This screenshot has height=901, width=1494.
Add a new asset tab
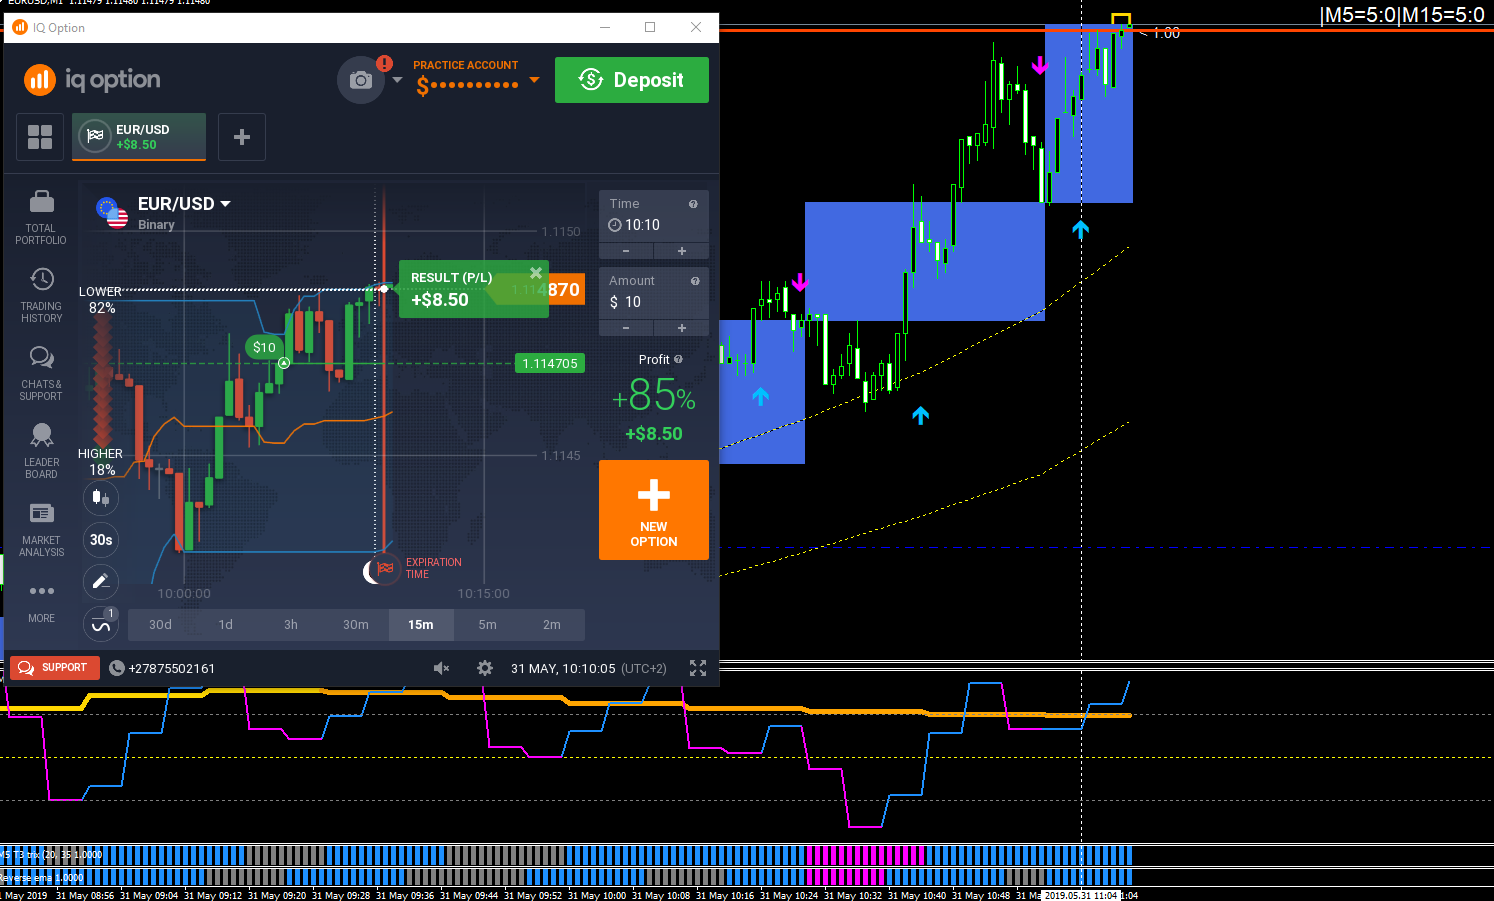click(x=242, y=137)
